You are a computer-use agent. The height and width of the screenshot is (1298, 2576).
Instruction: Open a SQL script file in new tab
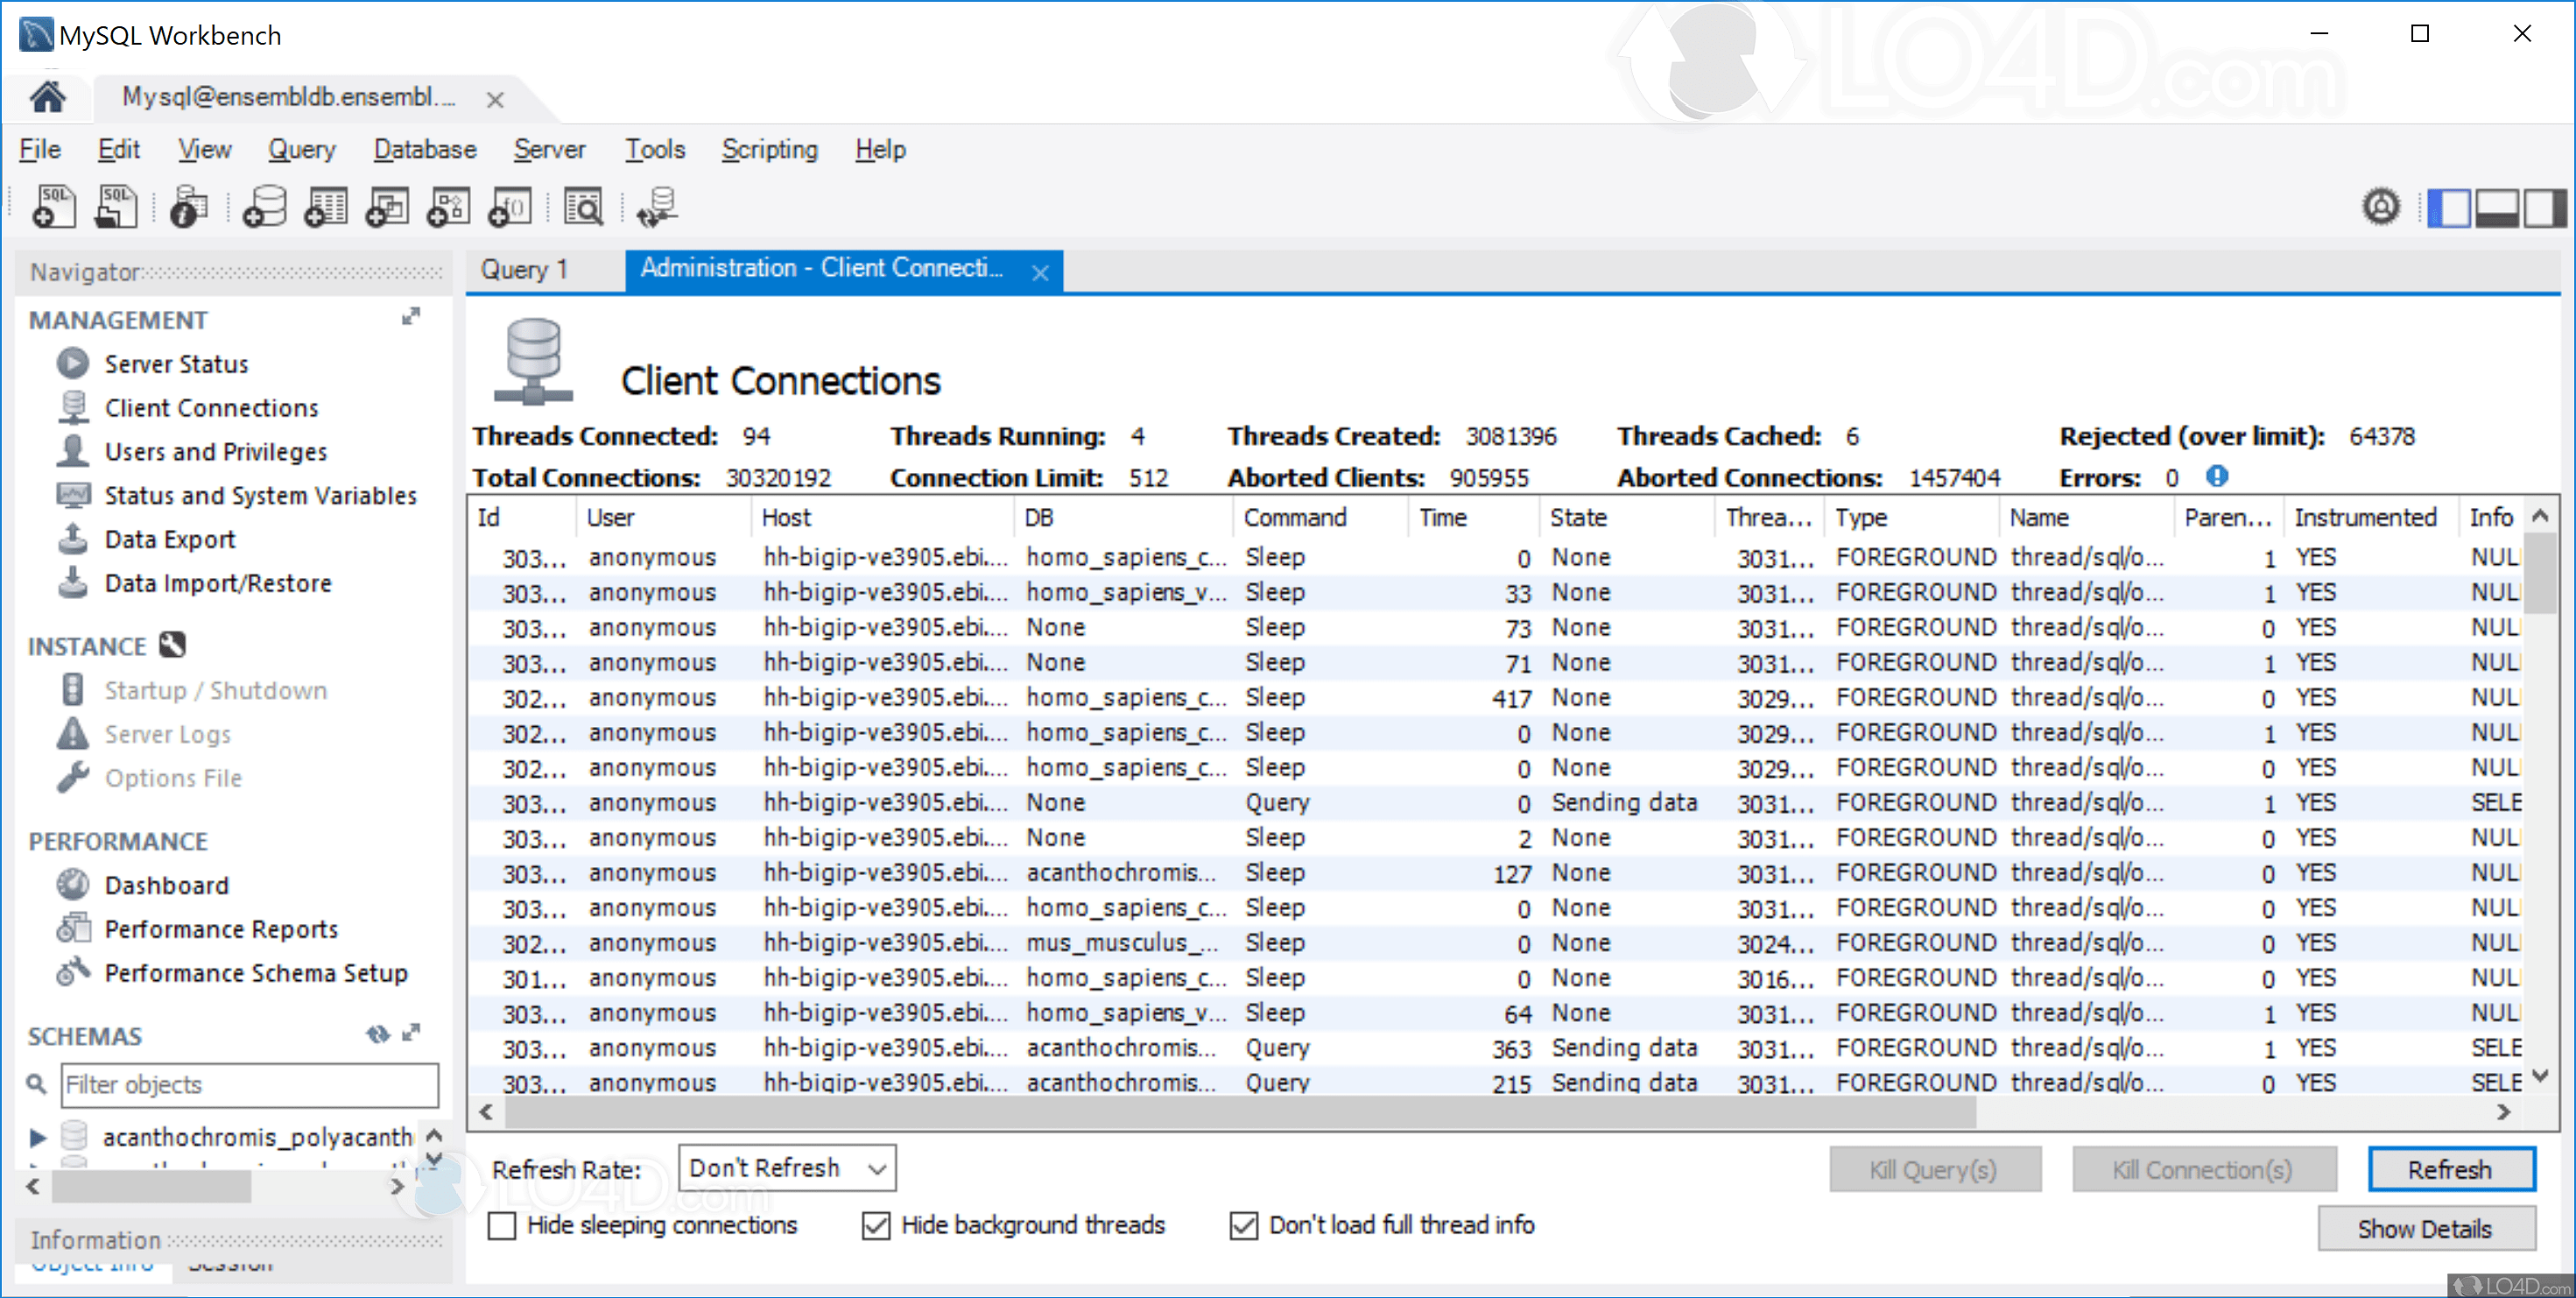(x=116, y=206)
